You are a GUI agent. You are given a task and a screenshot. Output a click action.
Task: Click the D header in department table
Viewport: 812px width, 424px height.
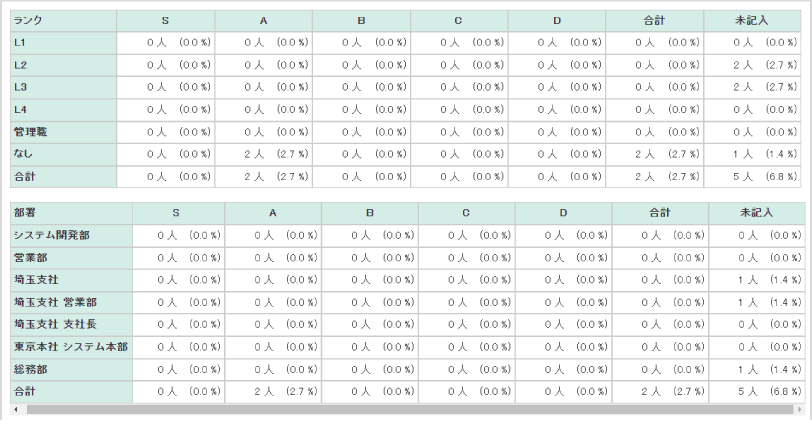pos(563,213)
